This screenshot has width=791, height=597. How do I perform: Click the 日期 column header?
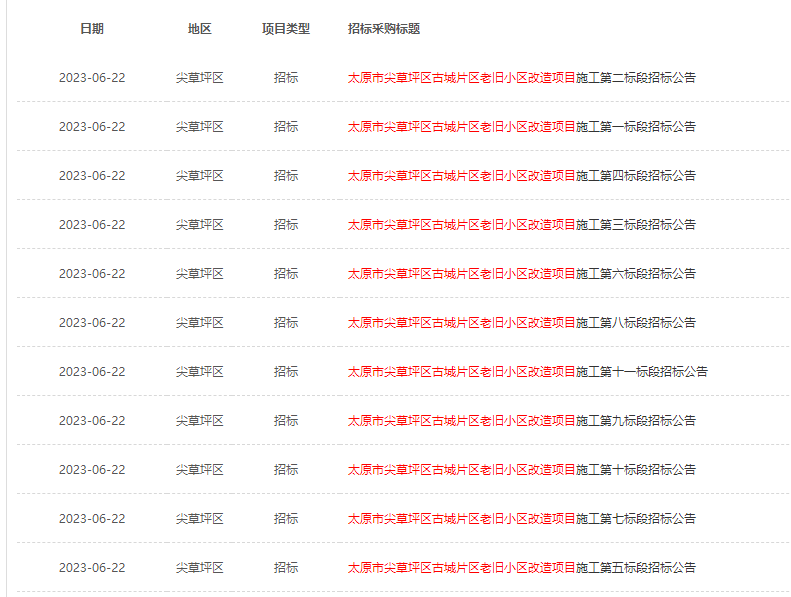coord(92,29)
